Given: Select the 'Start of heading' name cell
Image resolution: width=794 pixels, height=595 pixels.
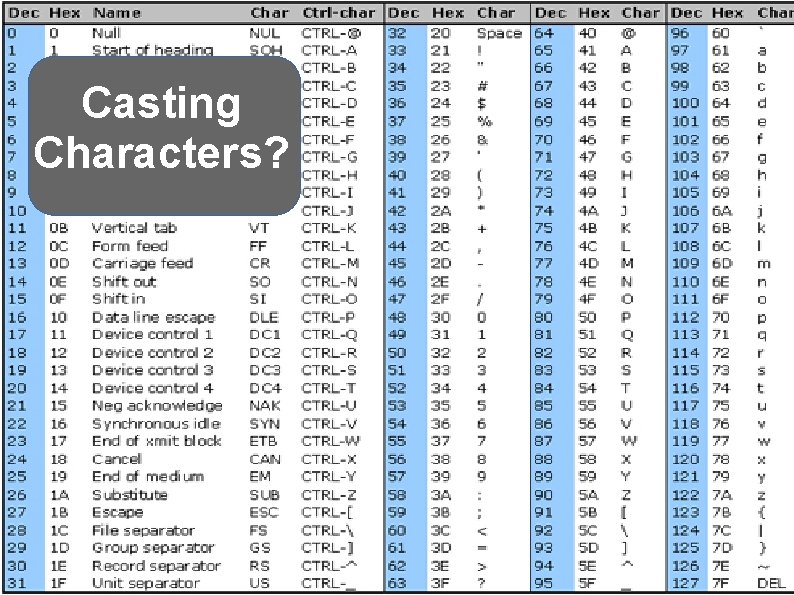Looking at the screenshot, I should (x=152, y=50).
